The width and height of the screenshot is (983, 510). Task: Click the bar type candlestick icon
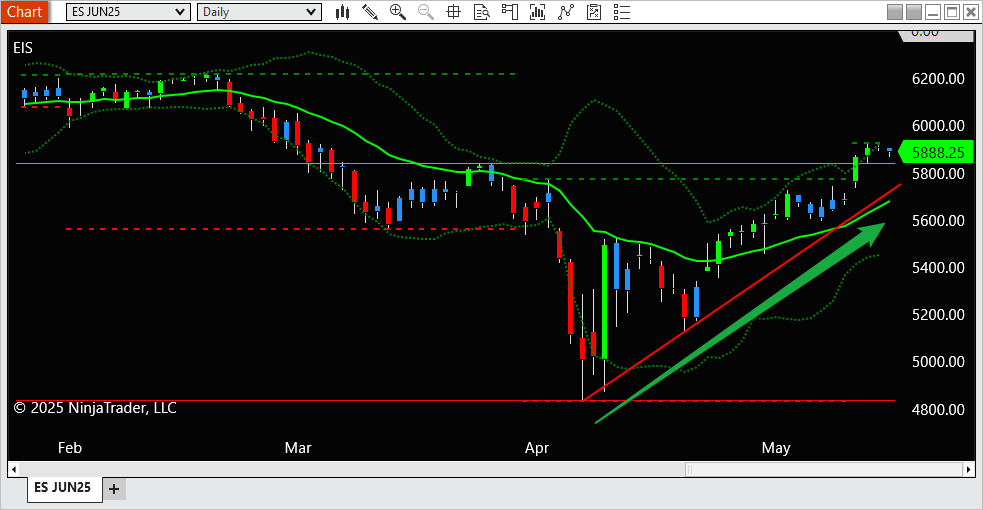(x=342, y=12)
